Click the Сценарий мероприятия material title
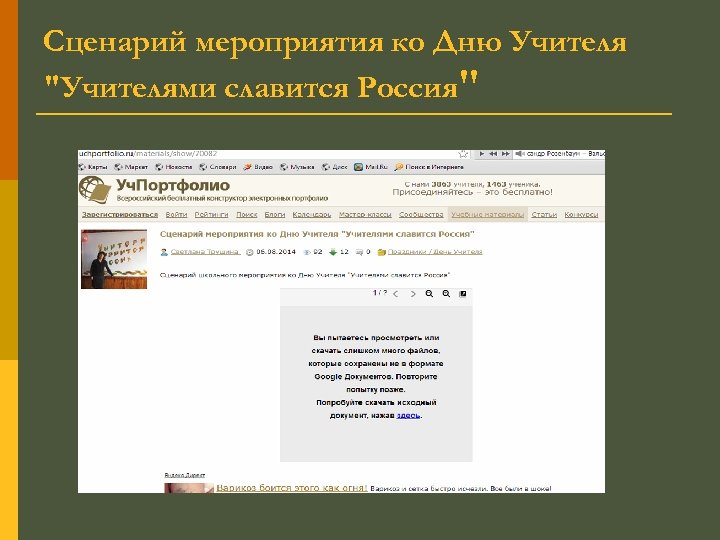Image resolution: width=720 pixels, height=540 pixels. (x=317, y=234)
